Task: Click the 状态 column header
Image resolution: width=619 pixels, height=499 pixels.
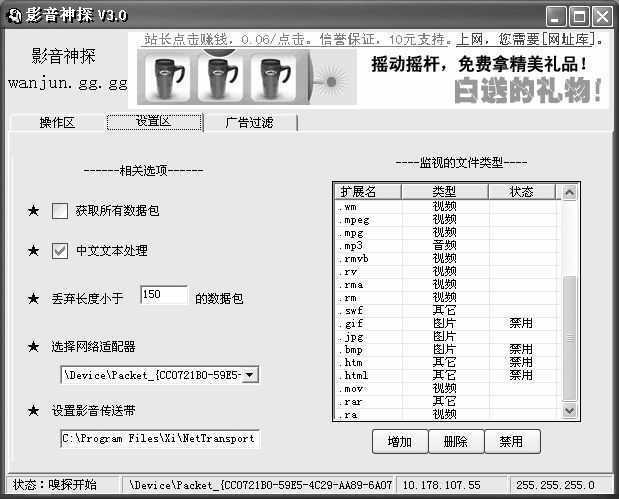Action: (522, 191)
